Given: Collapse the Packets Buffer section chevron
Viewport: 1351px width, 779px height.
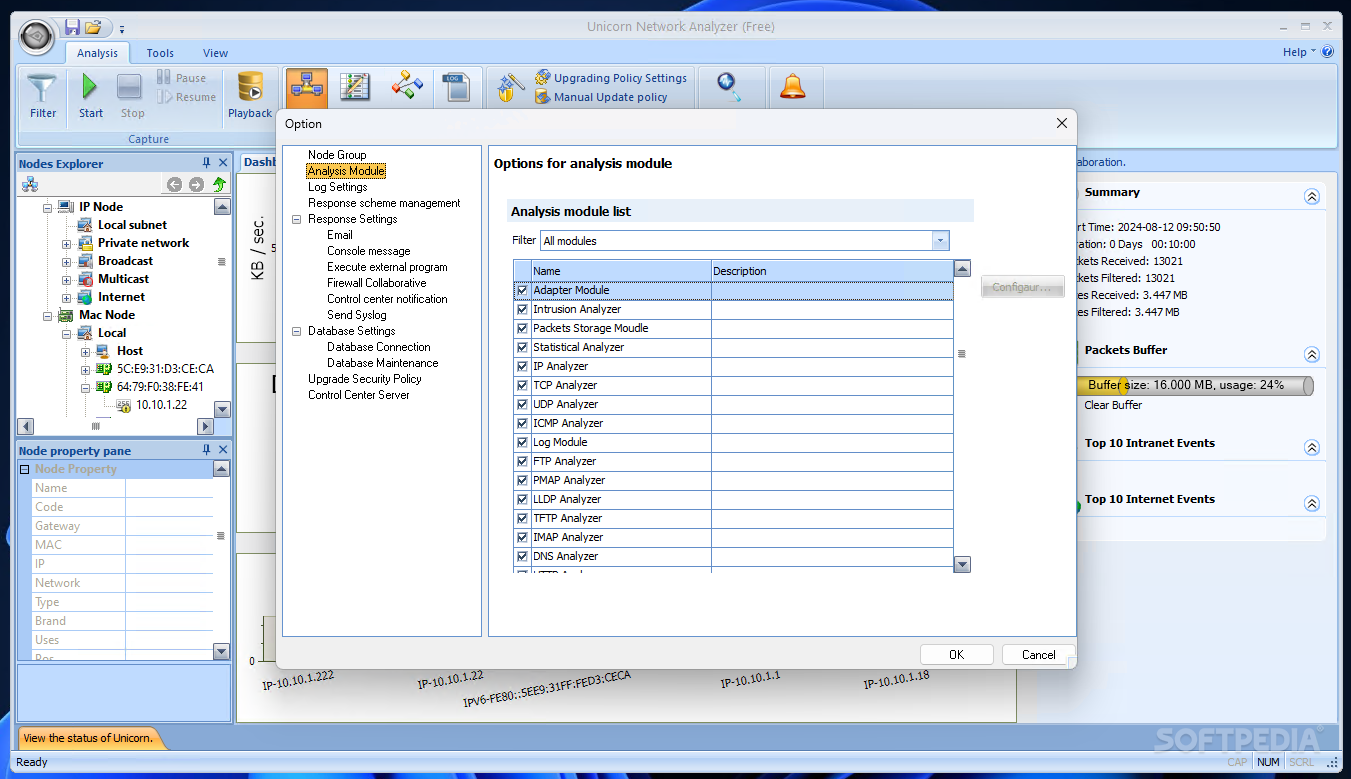Looking at the screenshot, I should point(1312,354).
